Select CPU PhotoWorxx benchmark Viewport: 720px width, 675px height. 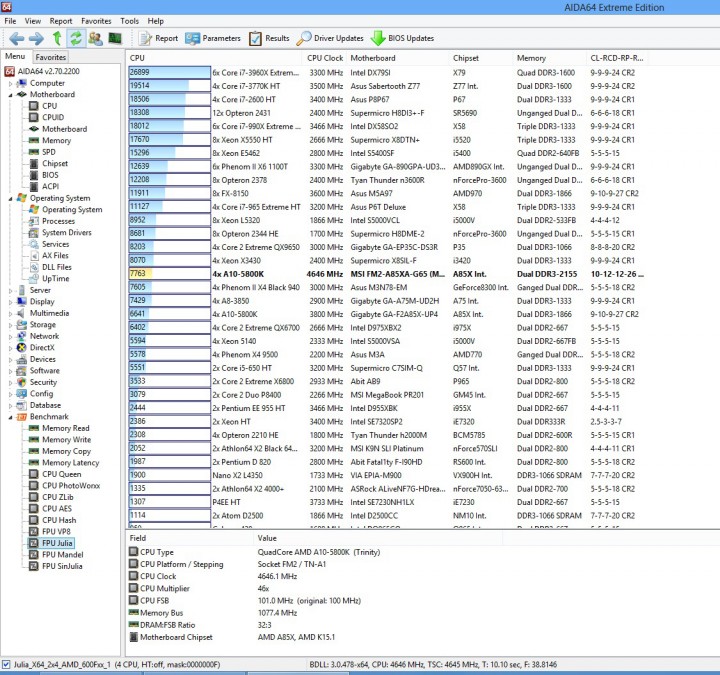(x=65, y=485)
